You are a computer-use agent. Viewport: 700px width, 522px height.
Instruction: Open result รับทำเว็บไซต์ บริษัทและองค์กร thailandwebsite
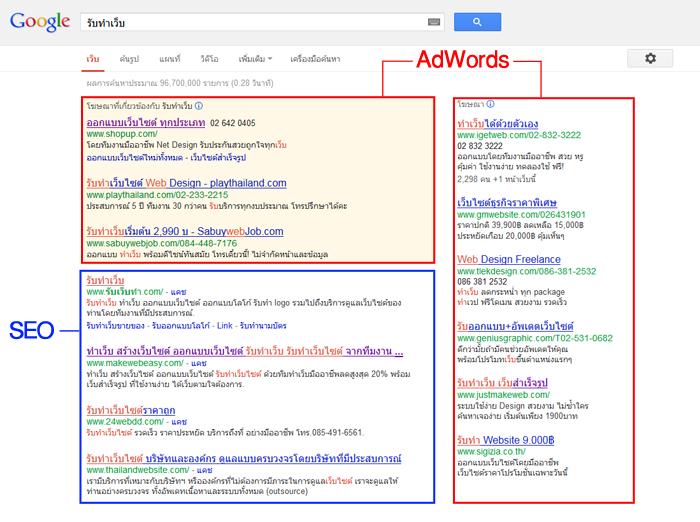(244, 458)
